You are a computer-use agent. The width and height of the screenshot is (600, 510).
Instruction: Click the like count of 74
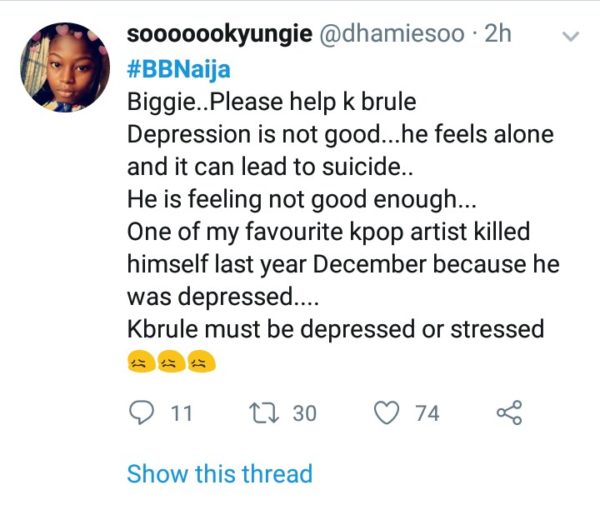coord(427,412)
